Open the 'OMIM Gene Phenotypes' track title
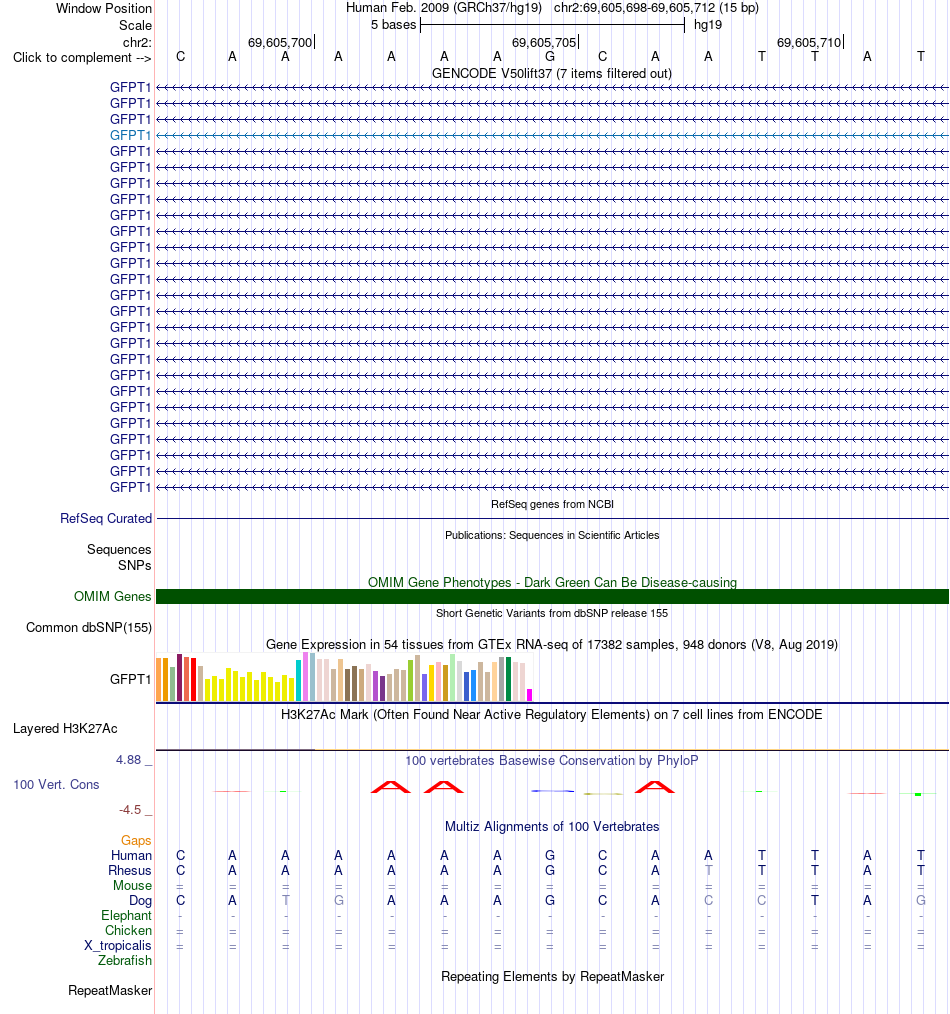Image resolution: width=950 pixels, height=1014 pixels. point(552,582)
